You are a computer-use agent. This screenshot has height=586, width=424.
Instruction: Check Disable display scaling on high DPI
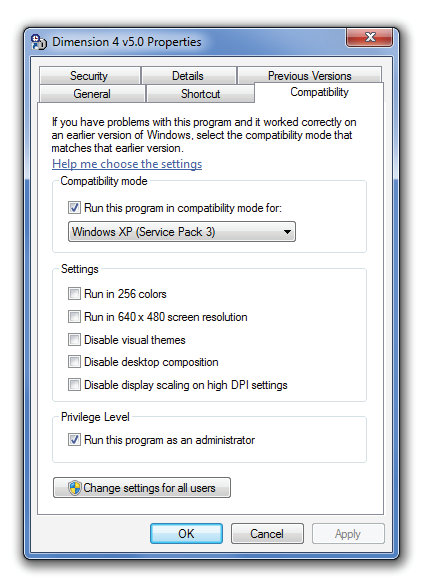(74, 385)
